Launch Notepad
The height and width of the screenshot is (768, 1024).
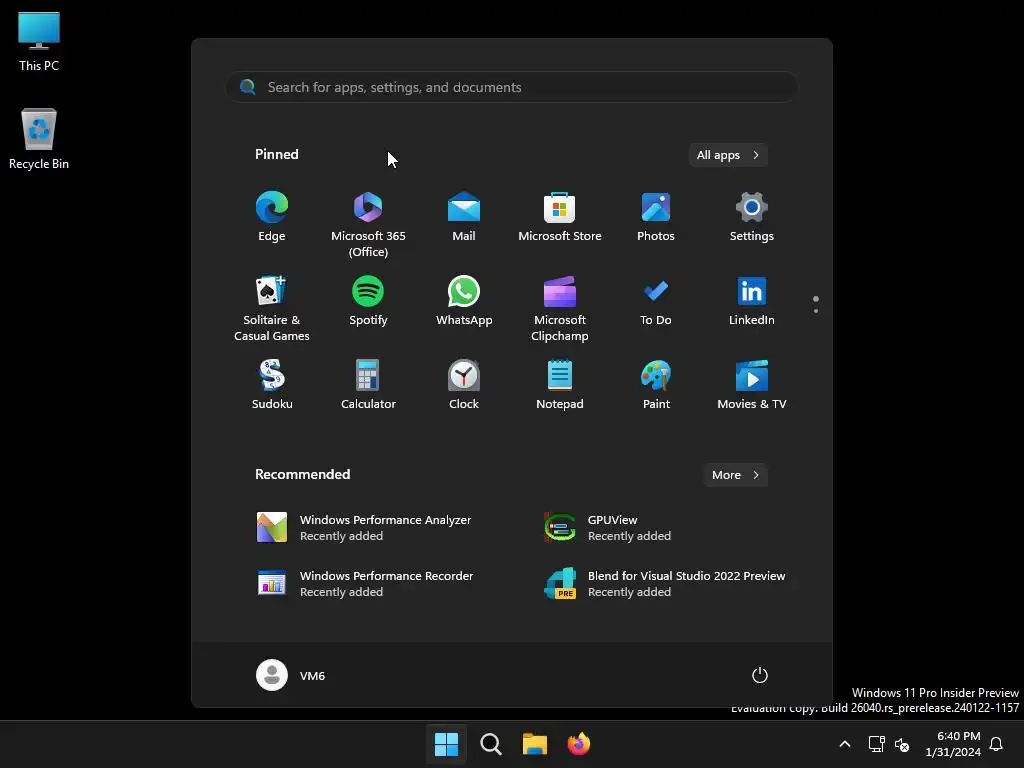pos(560,385)
